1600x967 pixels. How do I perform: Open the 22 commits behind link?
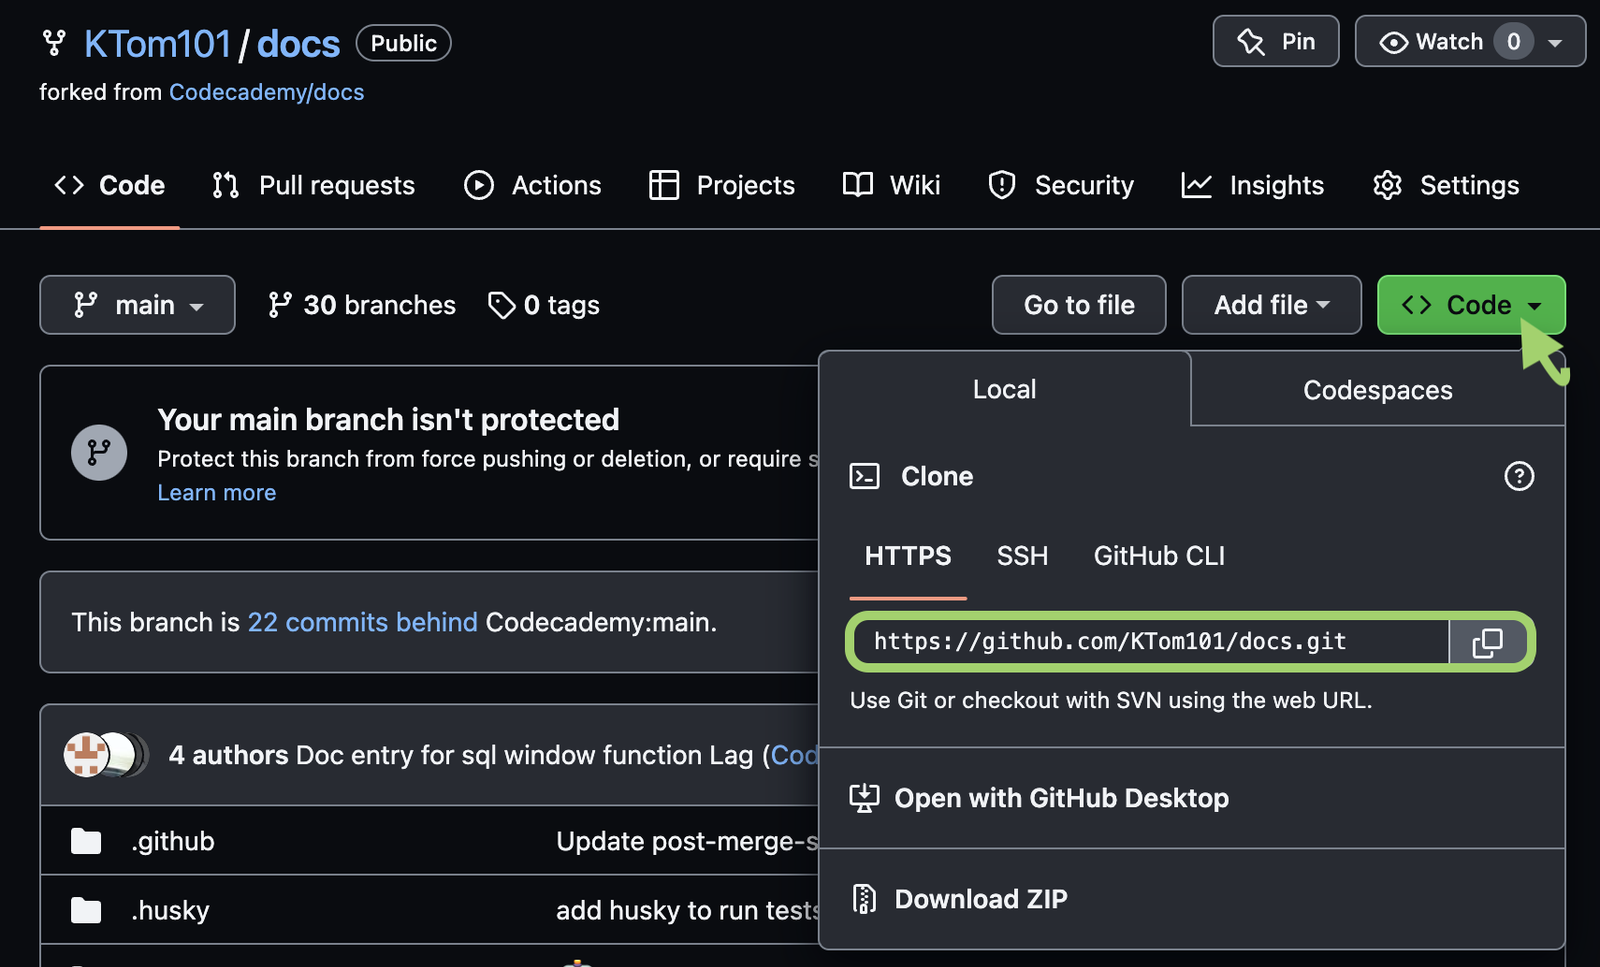coord(362,622)
